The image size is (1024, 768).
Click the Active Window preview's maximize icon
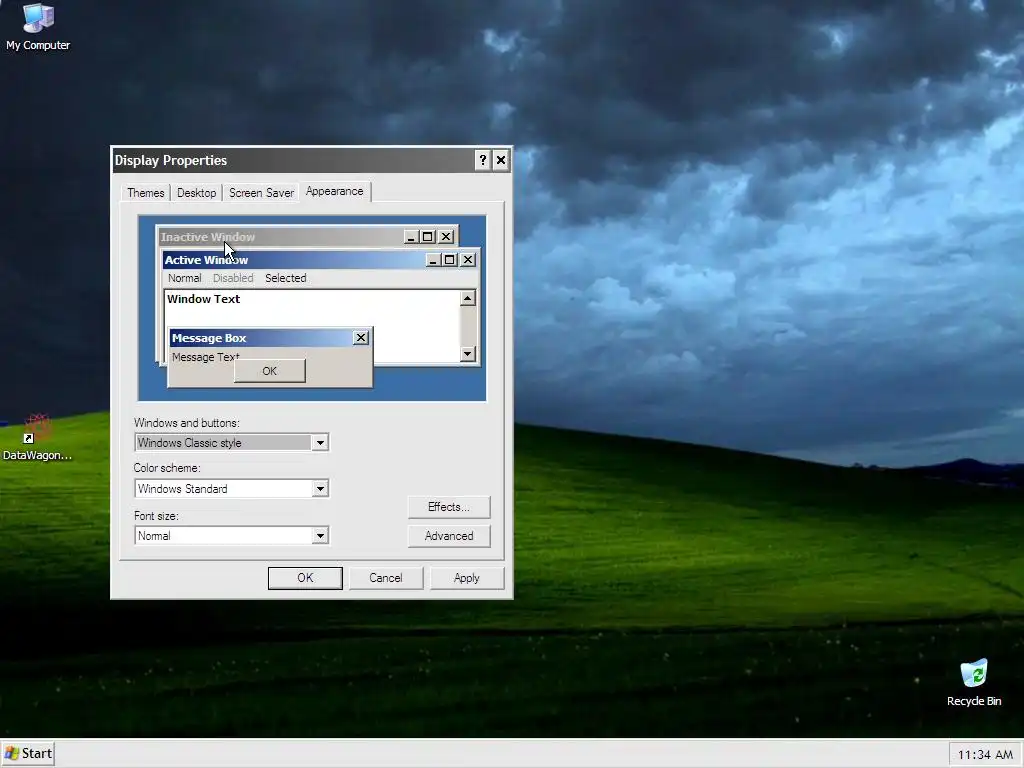(x=449, y=260)
